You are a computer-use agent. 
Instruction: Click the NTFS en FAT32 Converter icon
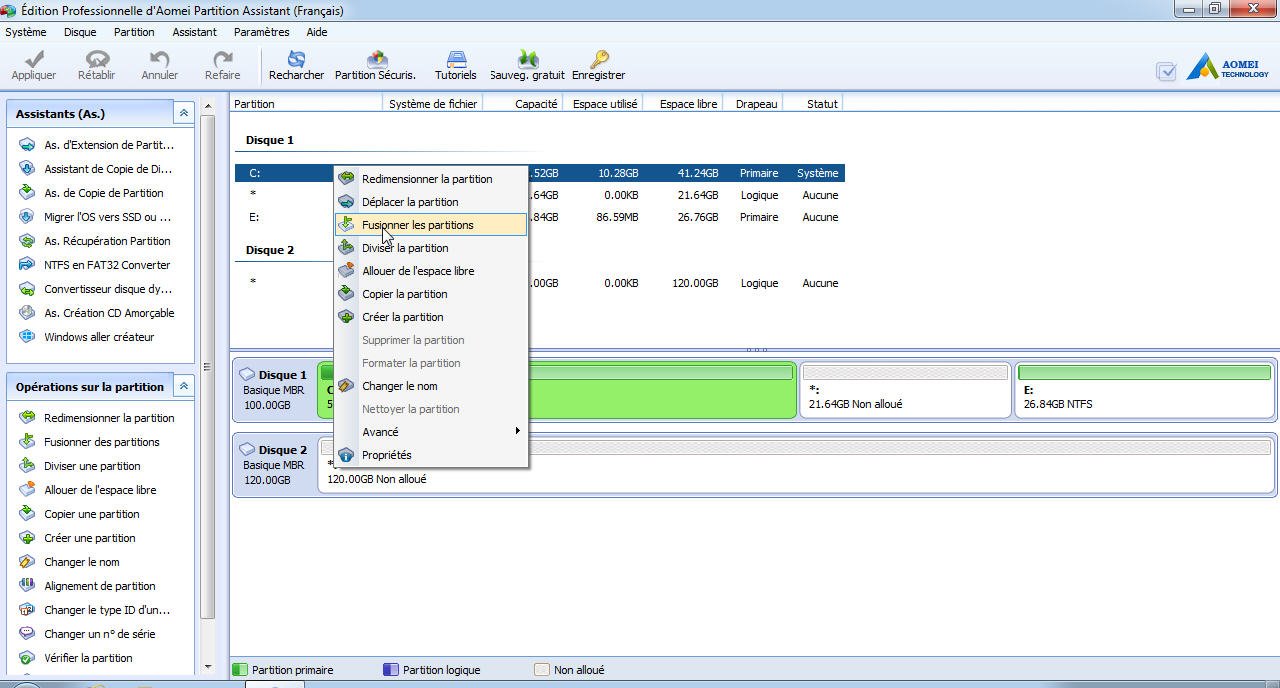[x=27, y=265]
